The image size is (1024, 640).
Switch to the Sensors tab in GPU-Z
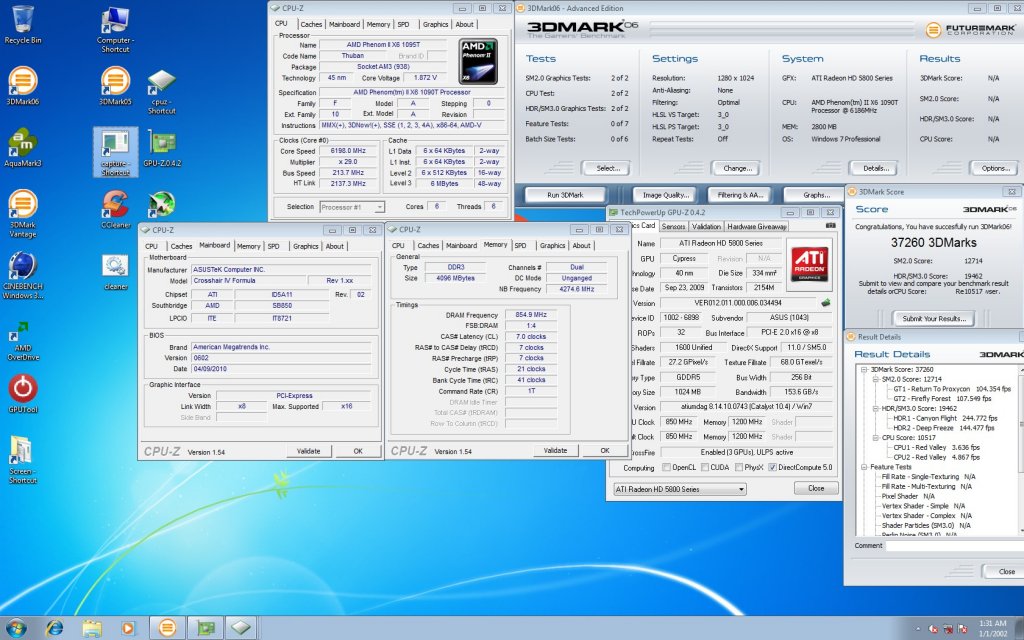pos(673,227)
